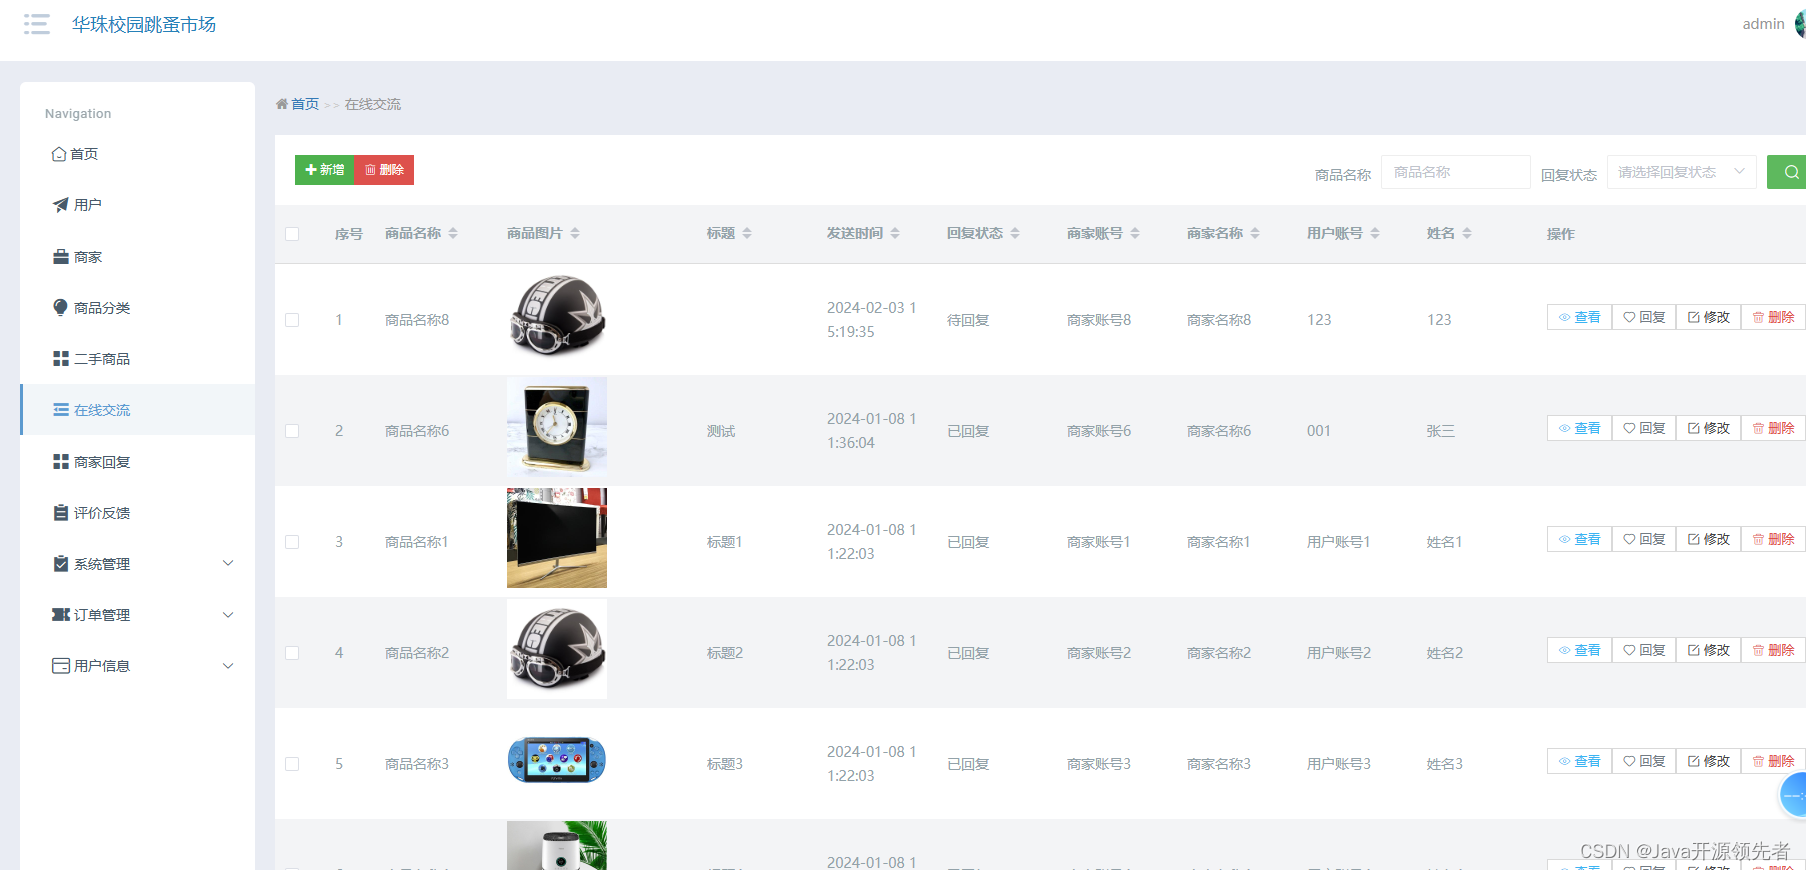The image size is (1806, 870).
Task: Open the handheld console image in row 5
Action: tap(557, 760)
